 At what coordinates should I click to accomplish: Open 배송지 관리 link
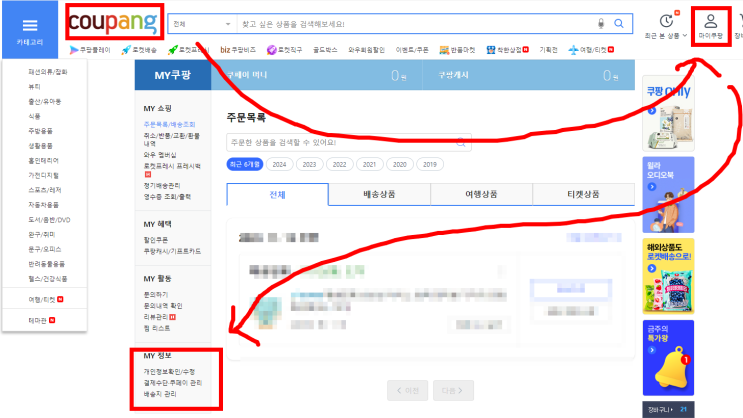point(160,394)
